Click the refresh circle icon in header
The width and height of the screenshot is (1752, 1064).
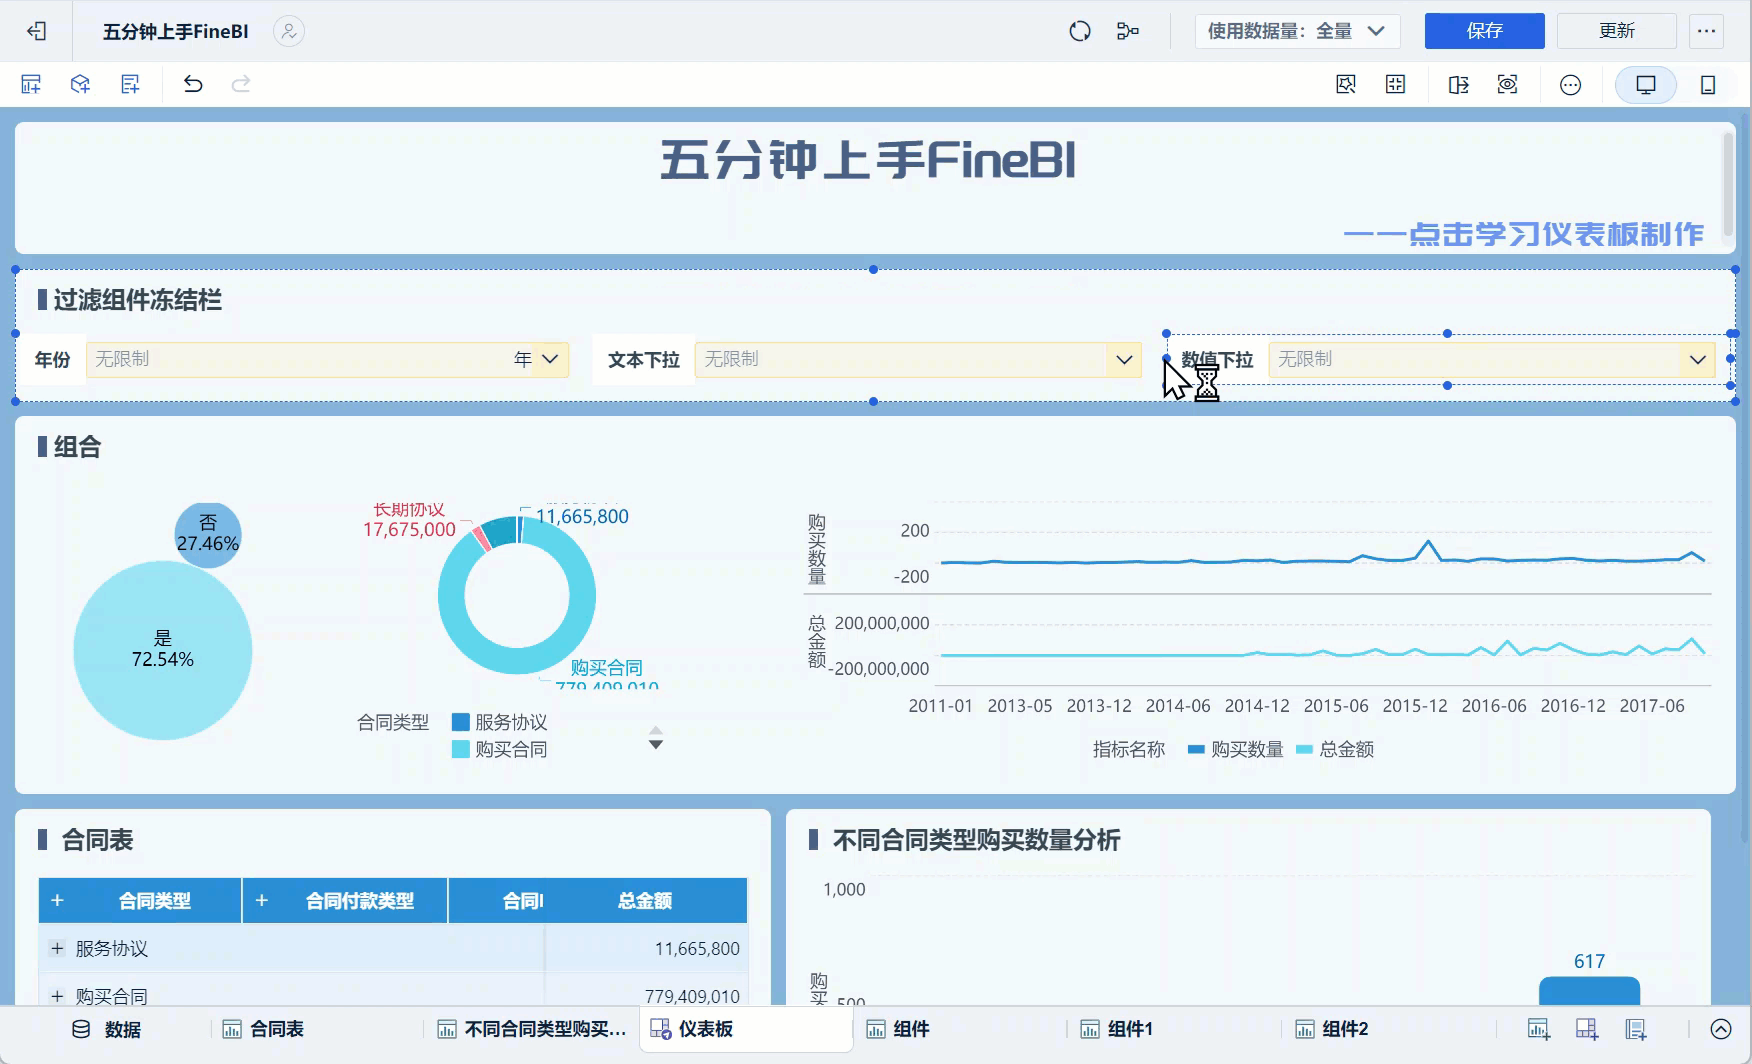pos(1079,31)
